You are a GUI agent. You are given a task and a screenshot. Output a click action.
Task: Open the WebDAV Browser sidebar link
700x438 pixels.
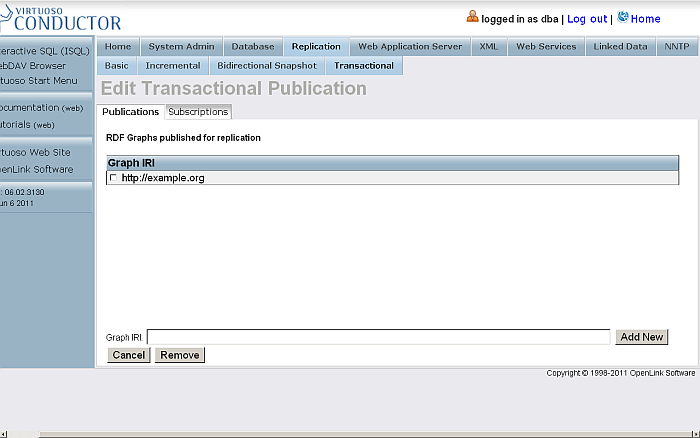coord(33,66)
